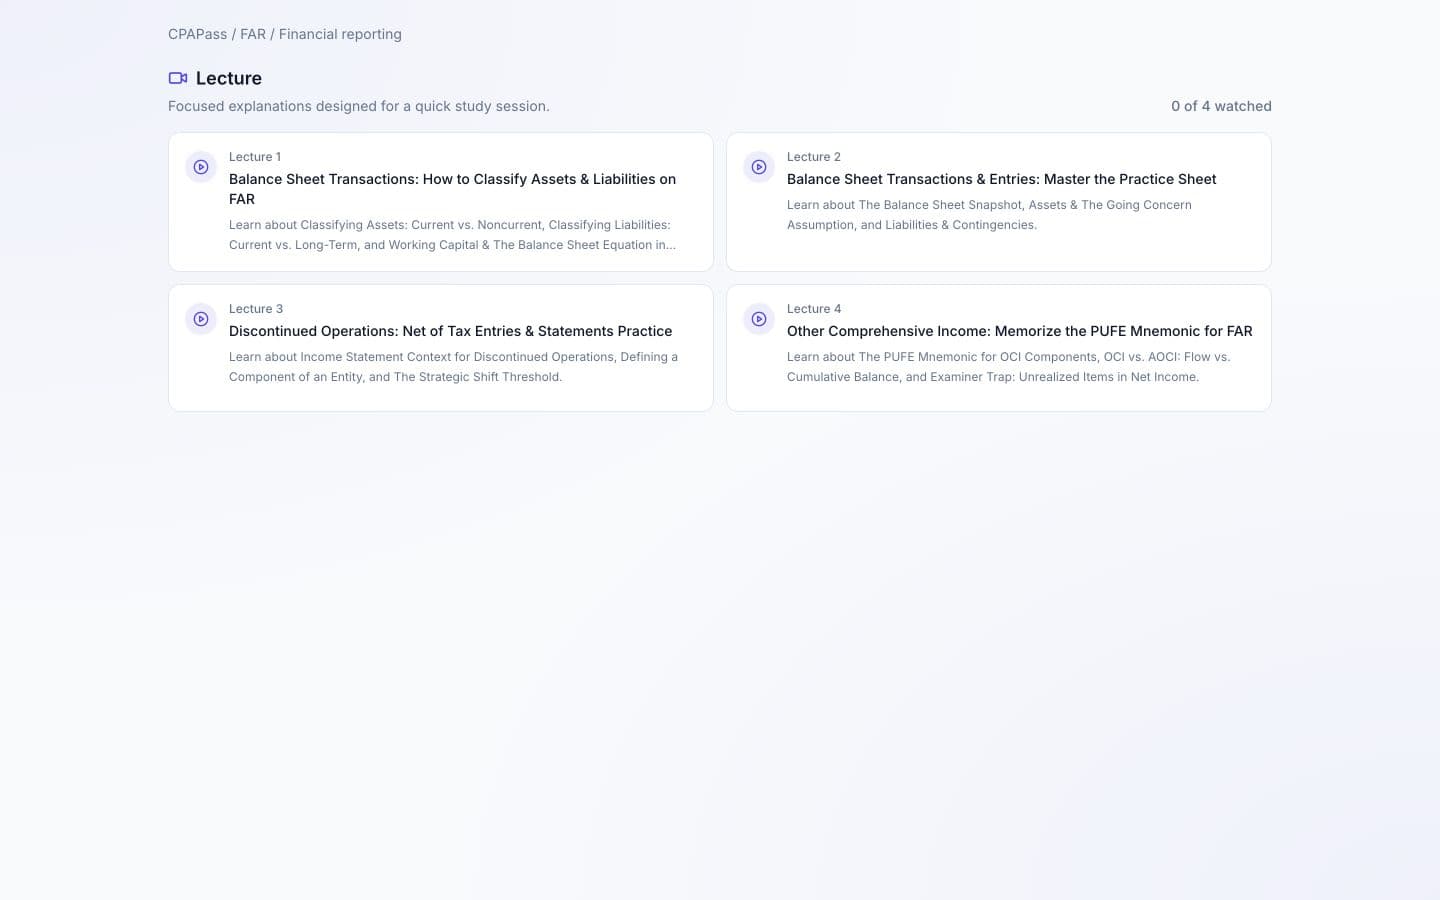Click the 'Lecture 1' label
Screen dimensions: 1440x900
point(255,157)
